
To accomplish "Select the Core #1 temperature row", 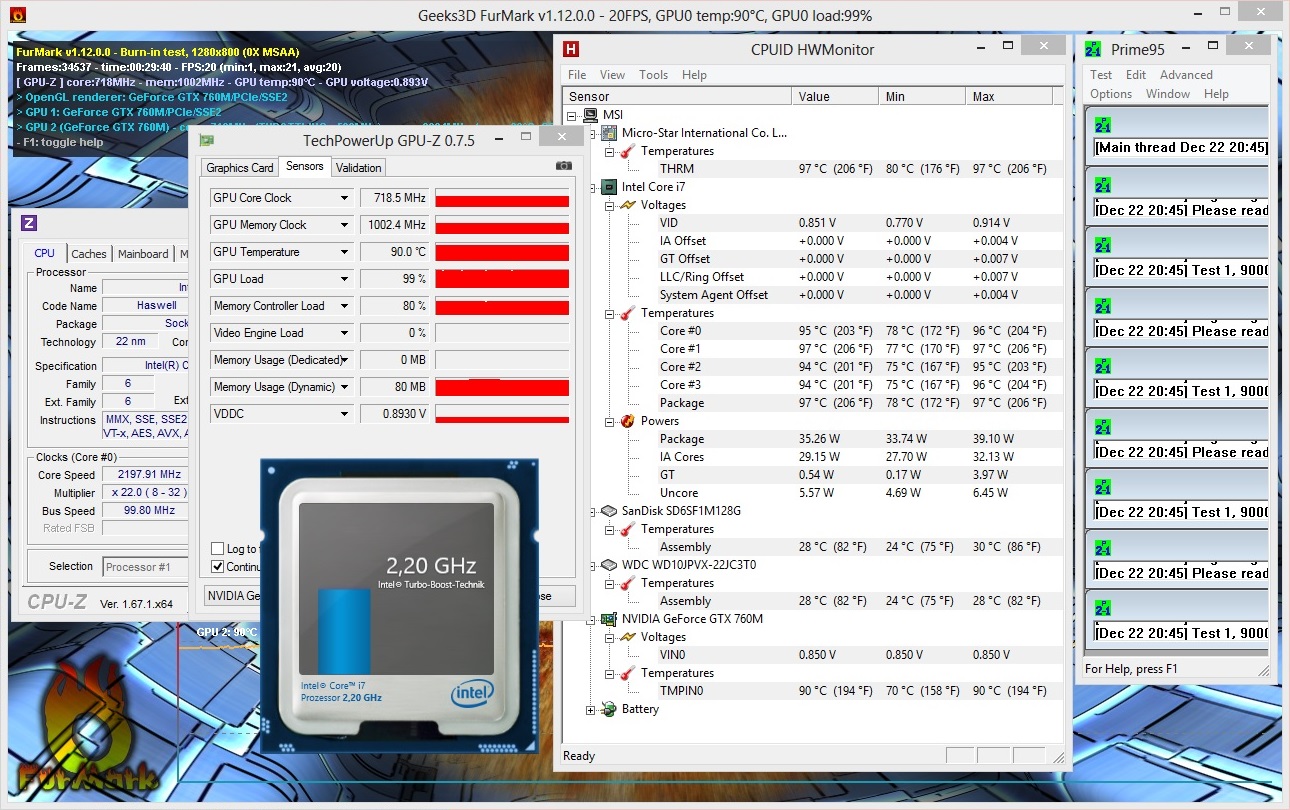I will (812, 349).
